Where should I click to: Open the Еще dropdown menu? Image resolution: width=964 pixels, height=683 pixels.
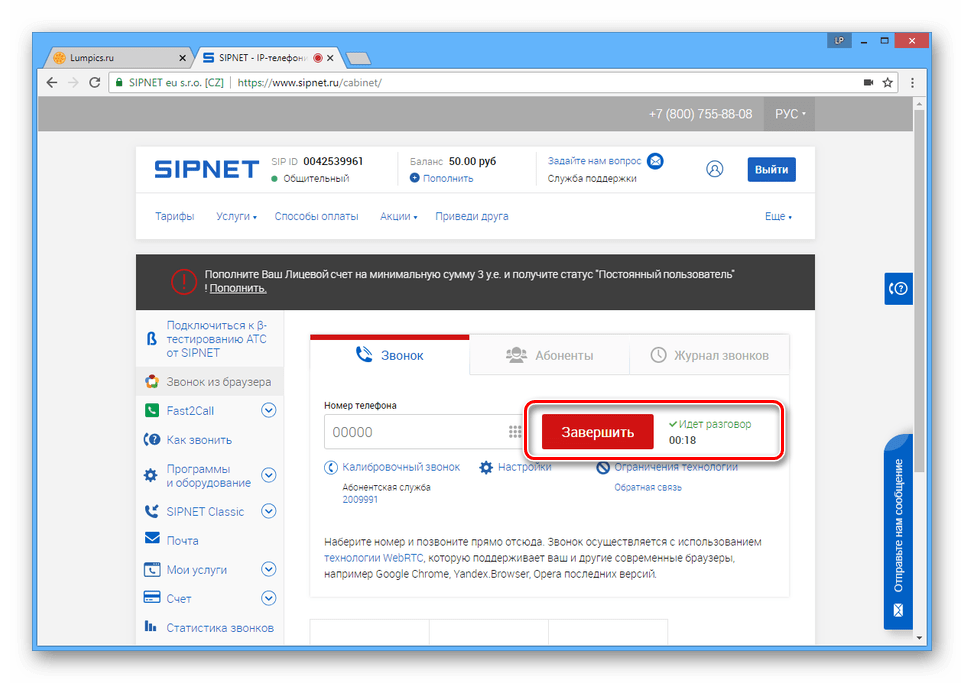coord(778,216)
